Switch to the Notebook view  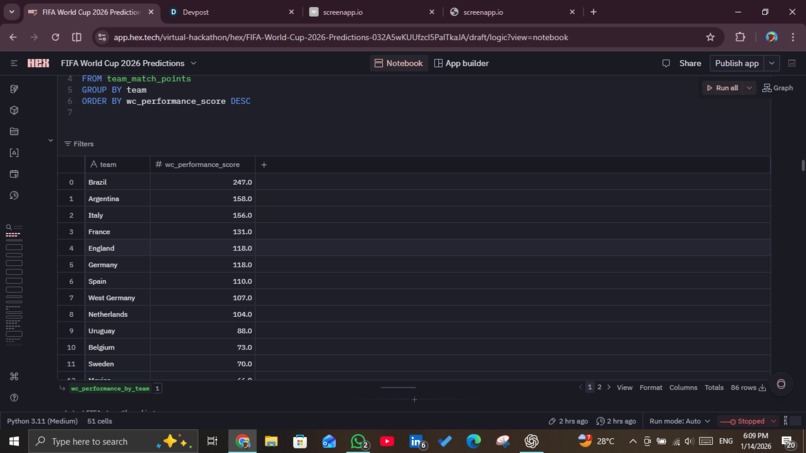coord(398,63)
